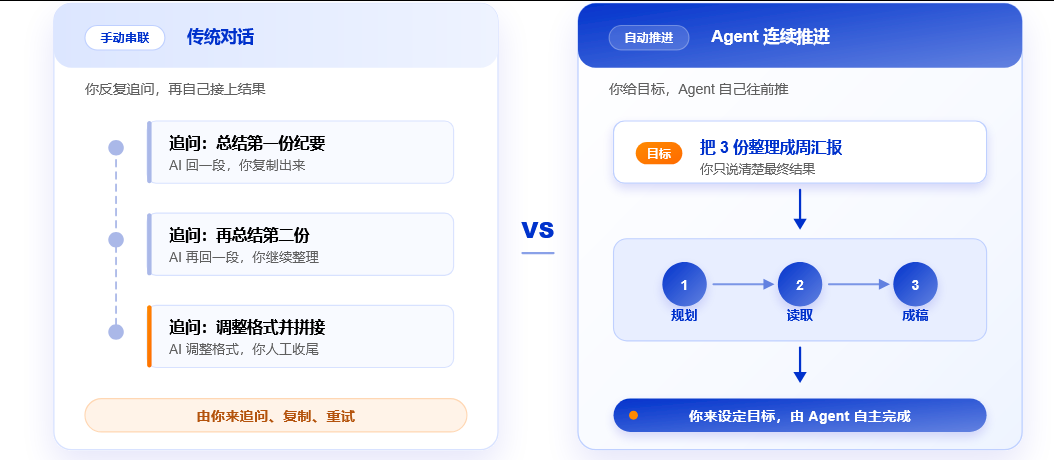The height and width of the screenshot is (460, 1054).
Task: Click the 你来设定目标，由 Agent 自主完成 bar
Action: click(800, 416)
